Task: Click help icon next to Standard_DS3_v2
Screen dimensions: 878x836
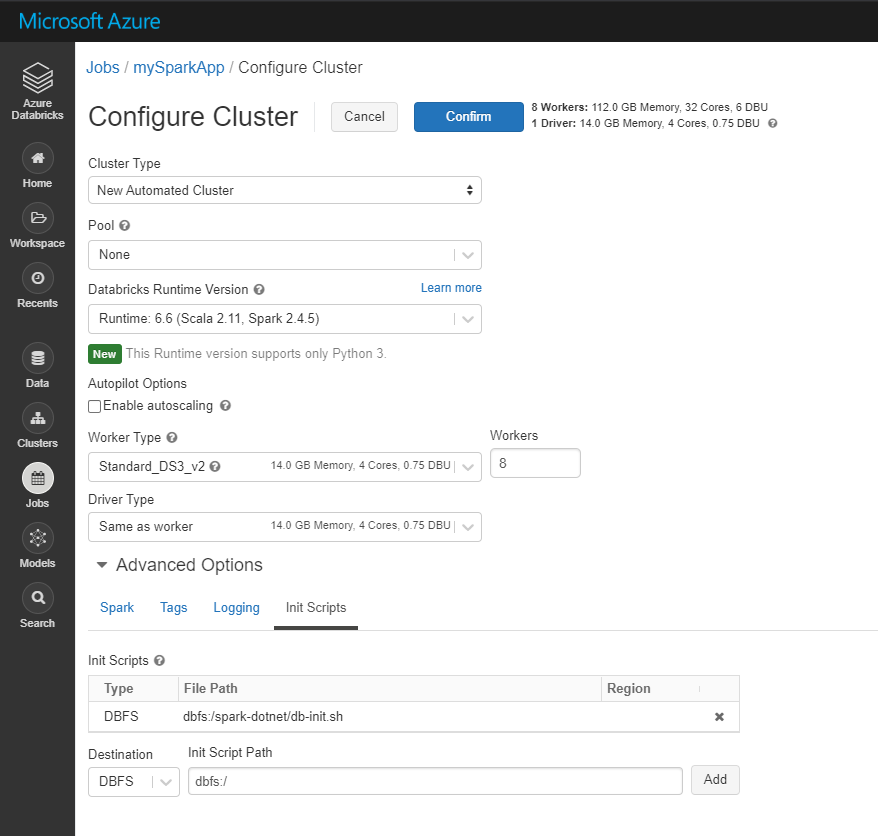Action: coord(214,466)
